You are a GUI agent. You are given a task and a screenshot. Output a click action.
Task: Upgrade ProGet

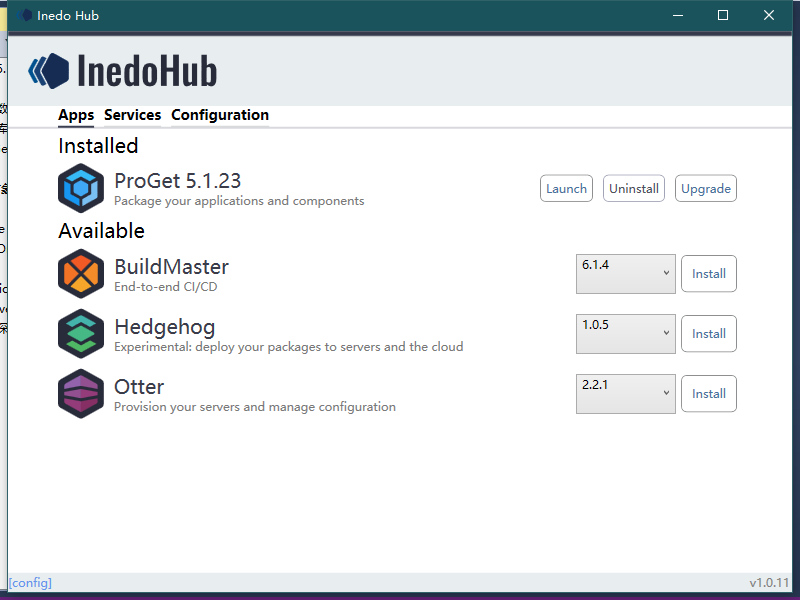[x=706, y=188]
